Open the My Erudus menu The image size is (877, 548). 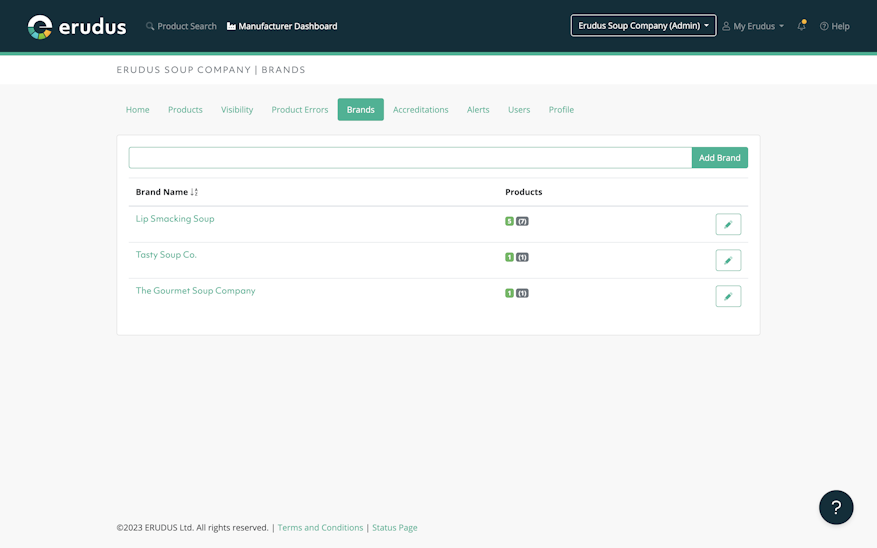click(x=753, y=26)
